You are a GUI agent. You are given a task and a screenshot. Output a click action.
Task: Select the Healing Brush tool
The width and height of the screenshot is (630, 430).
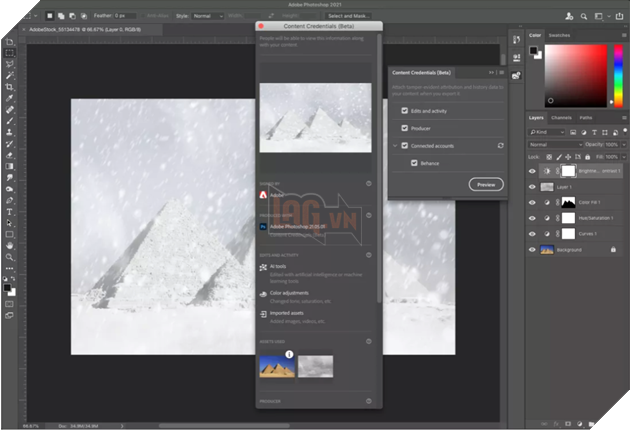tap(10, 109)
